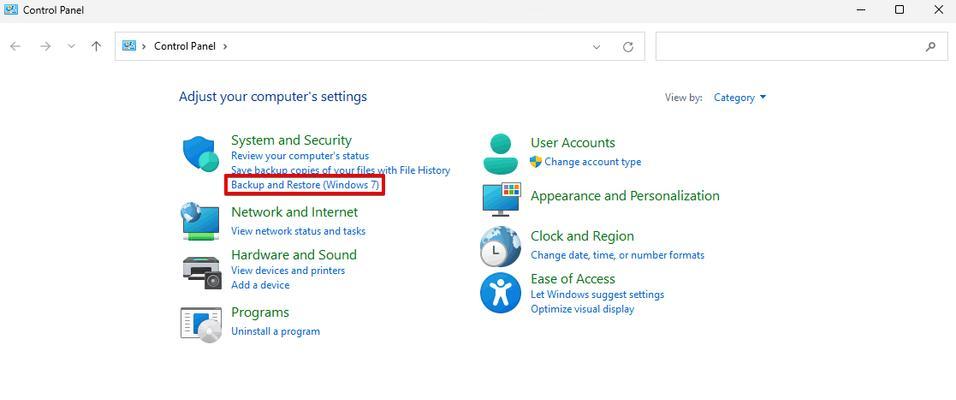Viewport: 956px width, 400px height.
Task: Open Hardware and Sound category
Action: [x=294, y=255]
